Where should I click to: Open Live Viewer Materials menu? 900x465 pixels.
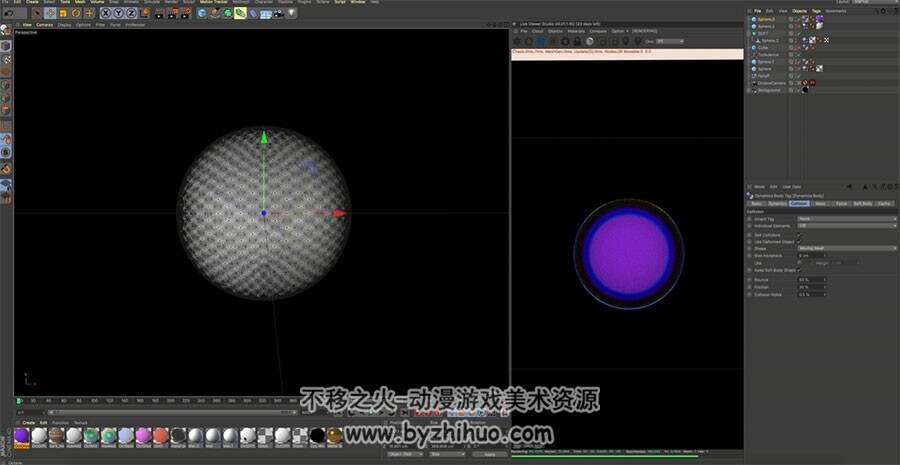click(576, 31)
